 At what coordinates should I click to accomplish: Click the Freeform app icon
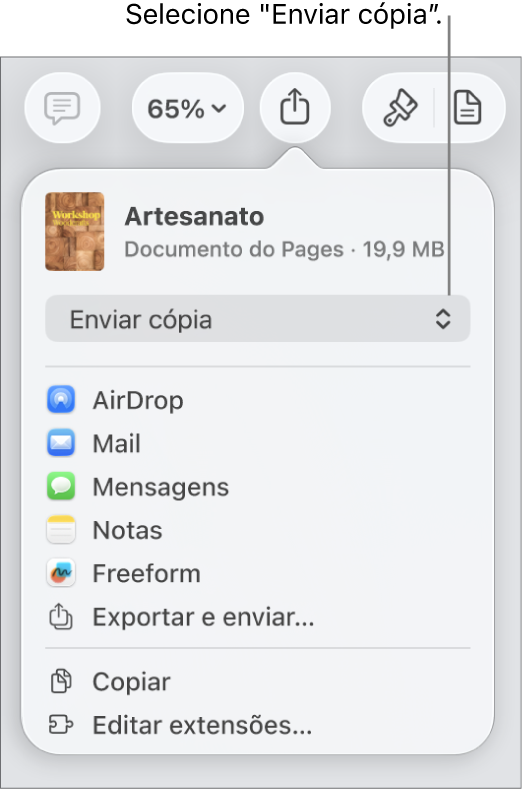pyautogui.click(x=61, y=573)
